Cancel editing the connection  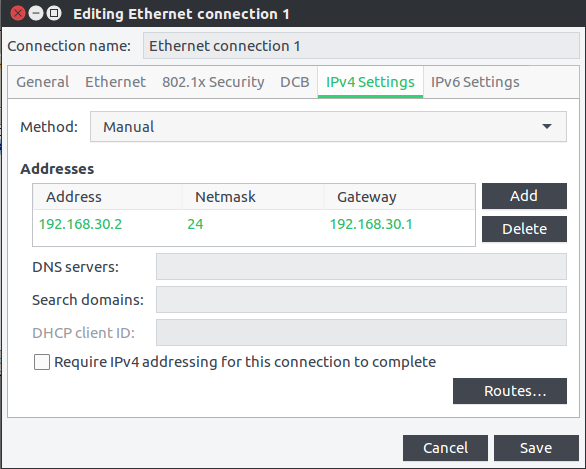445,448
